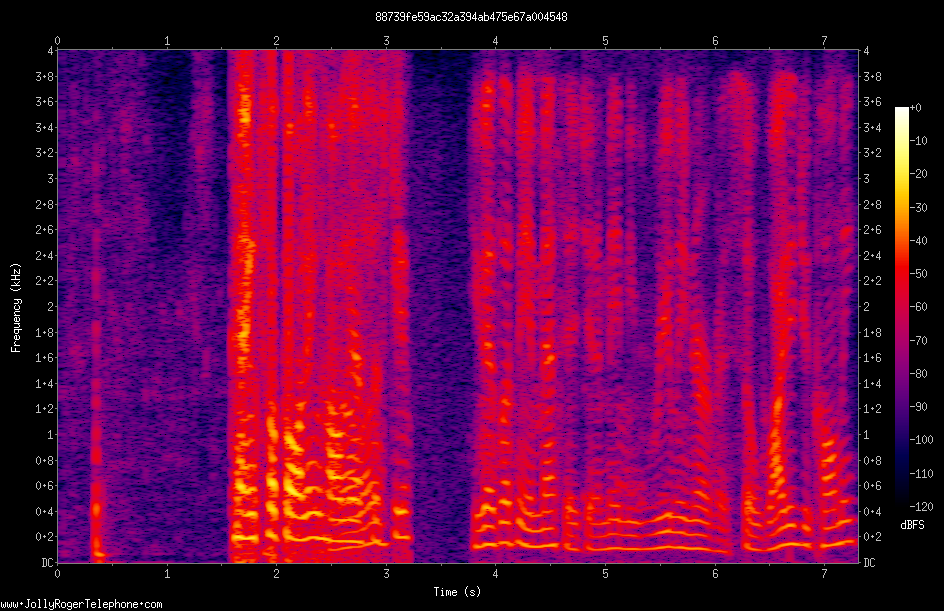This screenshot has height=611, width=944.
Task: Click the "2·6" tick on the left frequency axis
Action: tap(44, 230)
